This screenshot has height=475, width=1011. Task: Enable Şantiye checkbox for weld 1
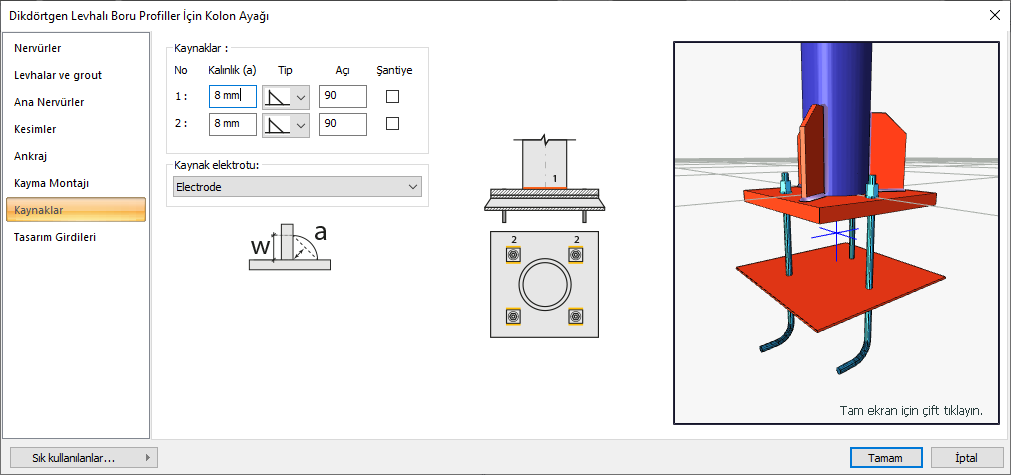[393, 97]
